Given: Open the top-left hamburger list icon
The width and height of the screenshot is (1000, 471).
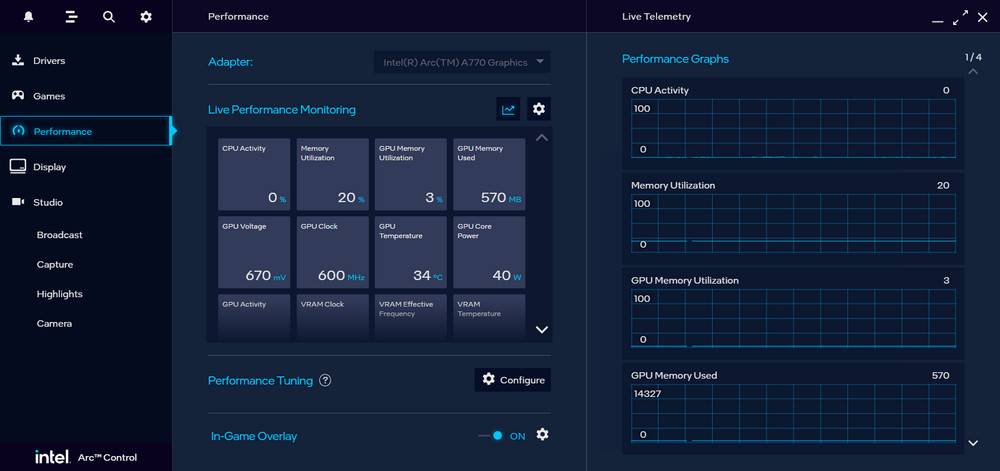Looking at the screenshot, I should coord(70,17).
